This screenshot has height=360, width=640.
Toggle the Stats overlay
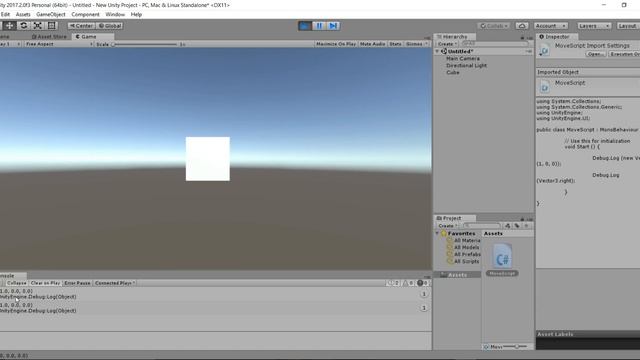[395, 44]
